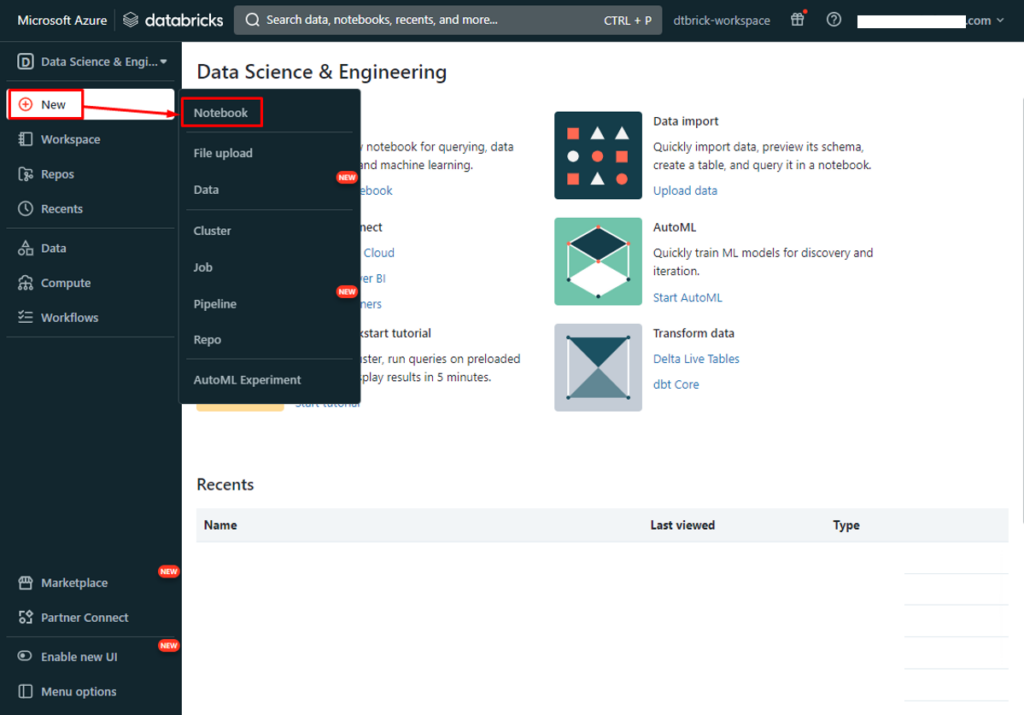Open the help question mark icon

click(x=834, y=20)
